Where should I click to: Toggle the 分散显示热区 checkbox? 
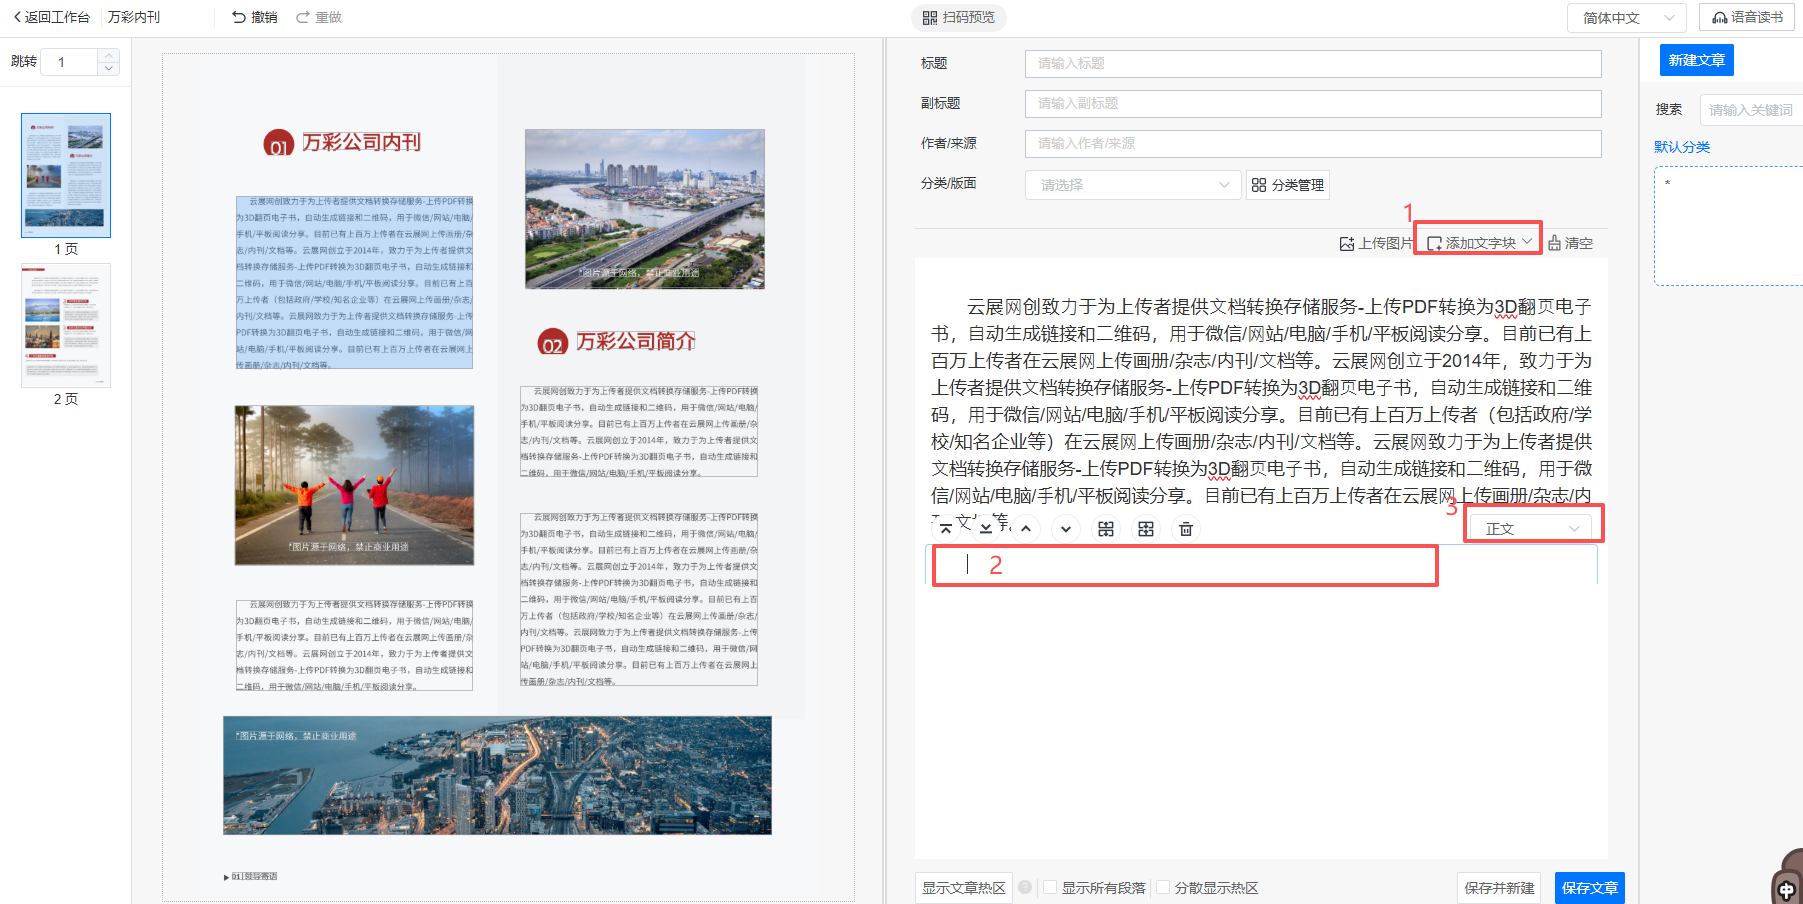pos(1163,887)
